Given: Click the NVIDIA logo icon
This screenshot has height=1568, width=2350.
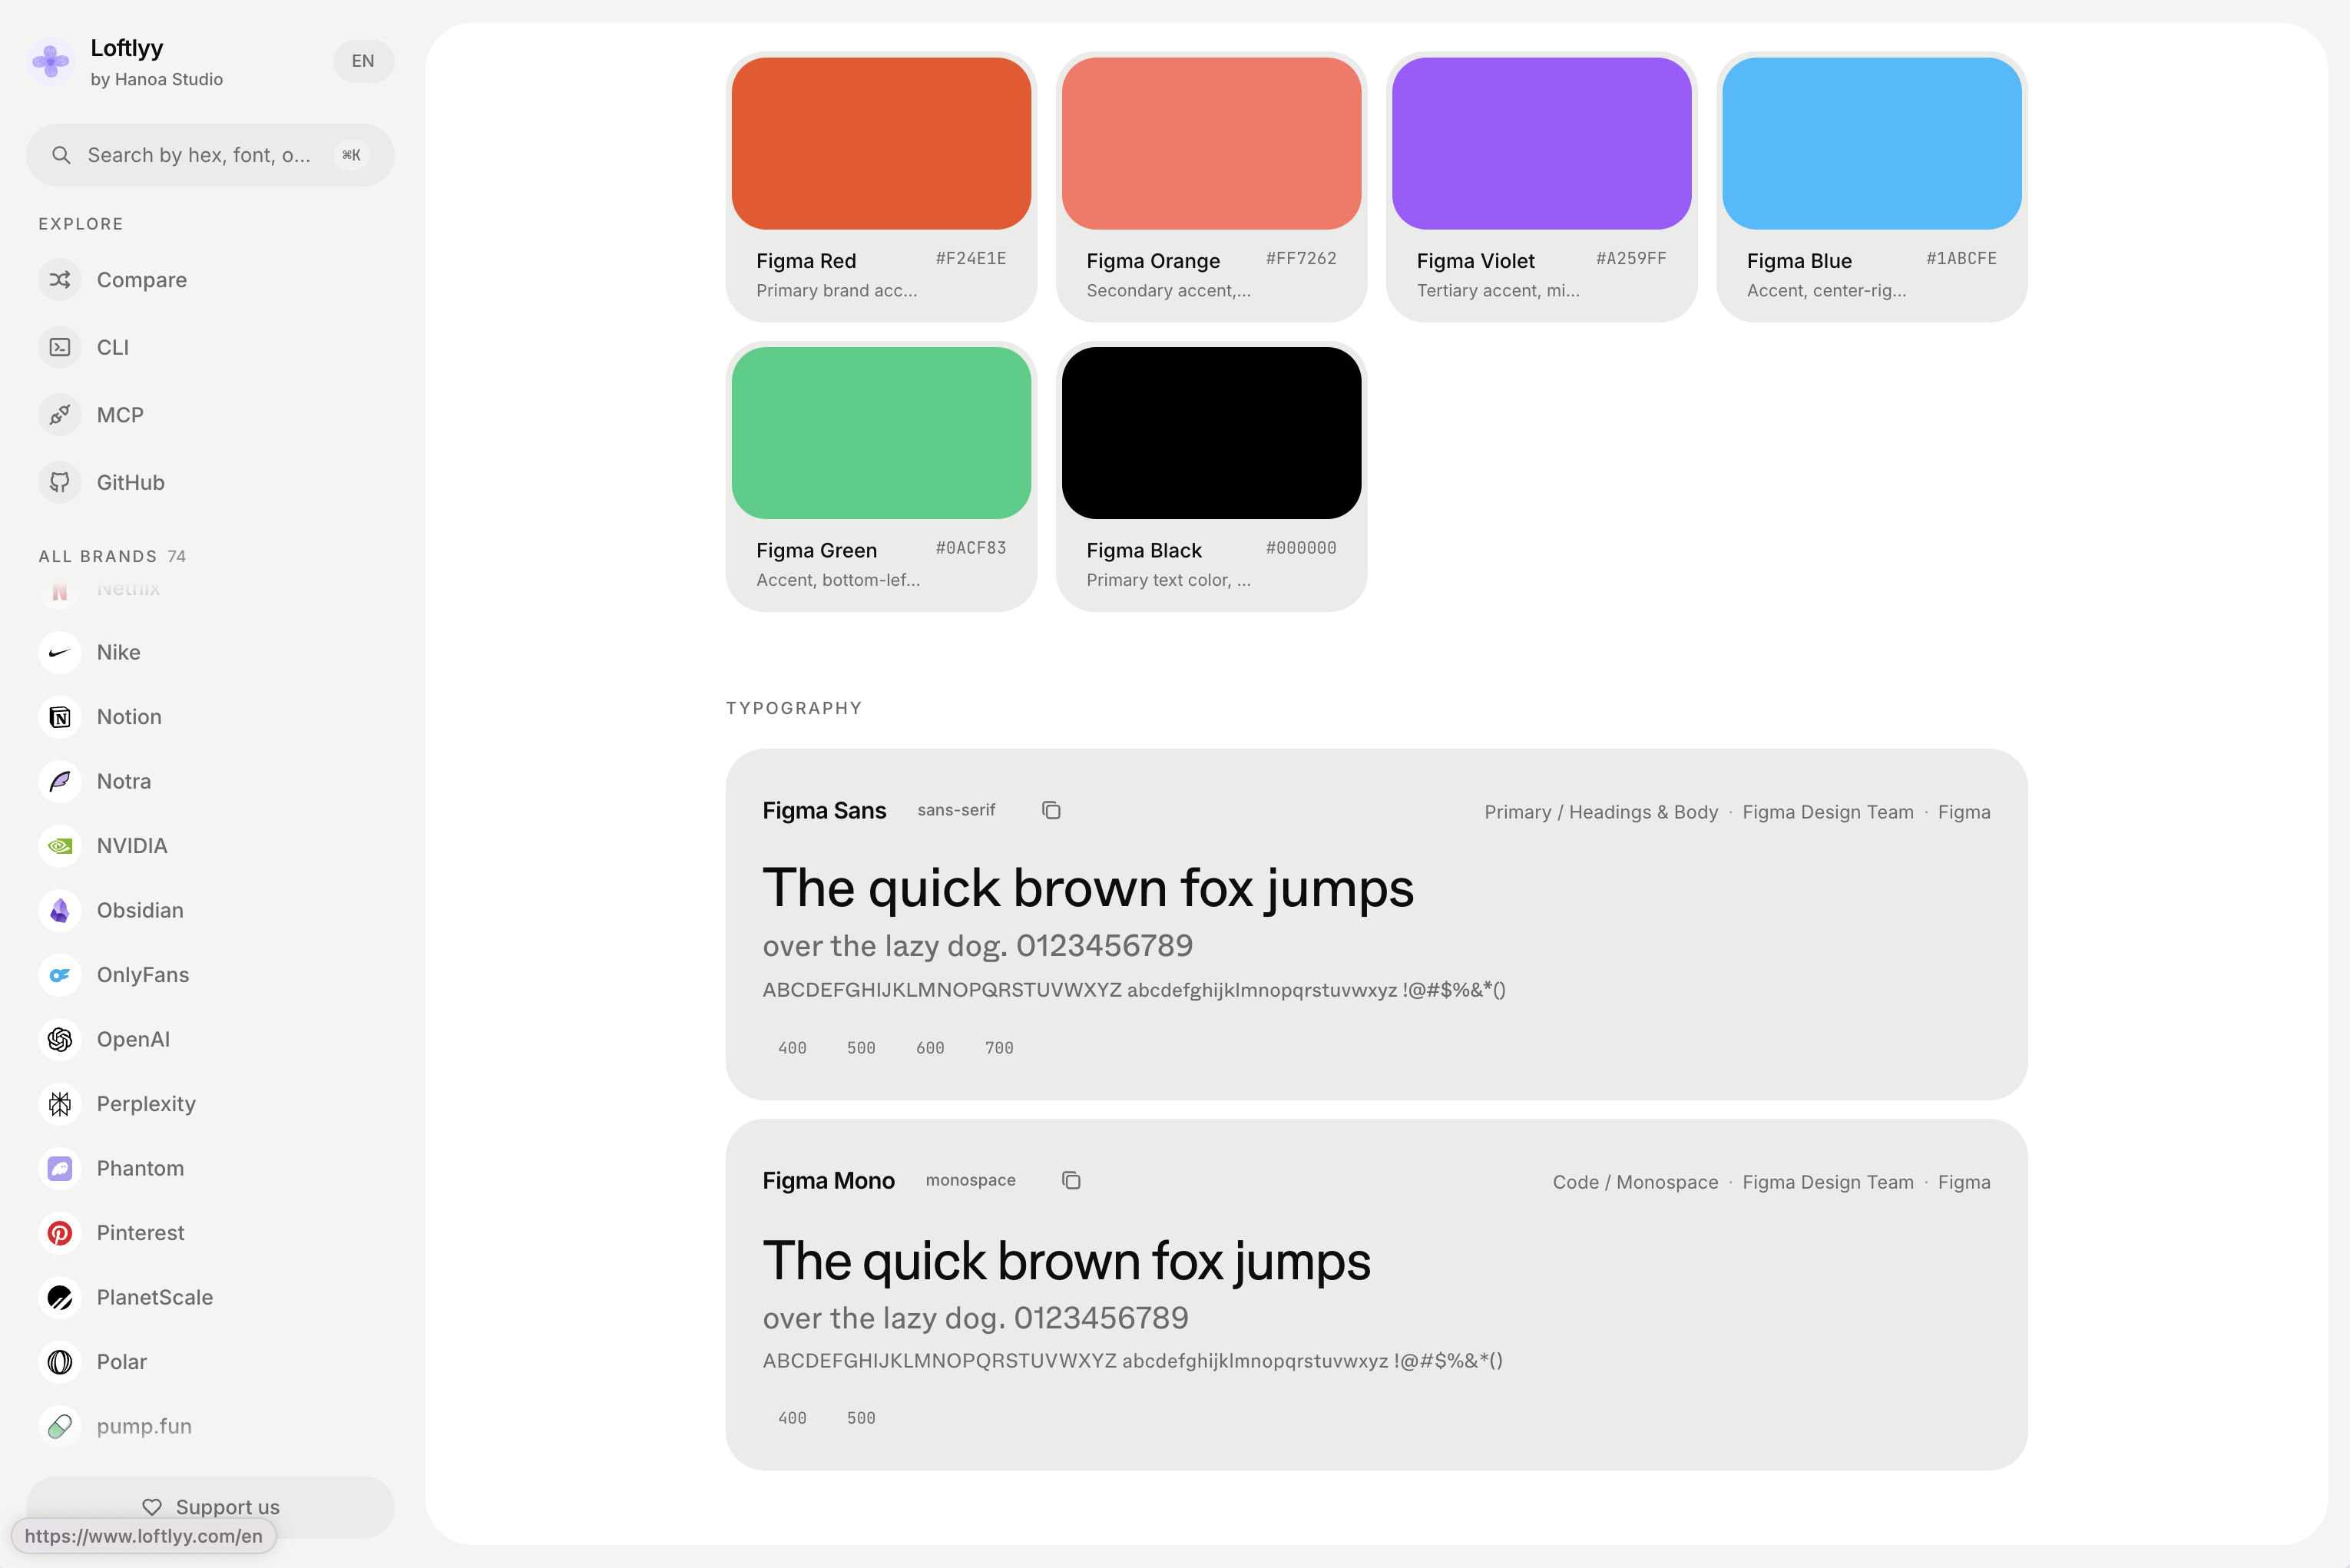Looking at the screenshot, I should (60, 846).
